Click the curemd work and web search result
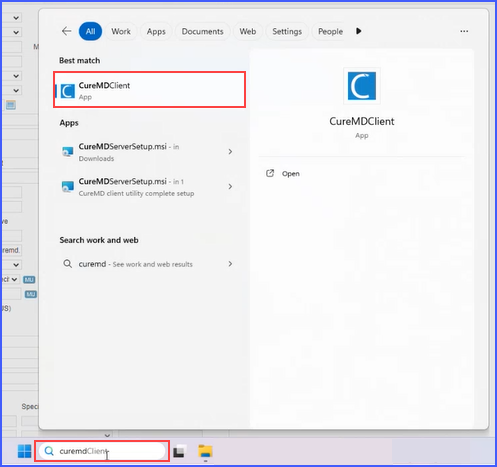Screen dimensions: 497x467 (148, 264)
